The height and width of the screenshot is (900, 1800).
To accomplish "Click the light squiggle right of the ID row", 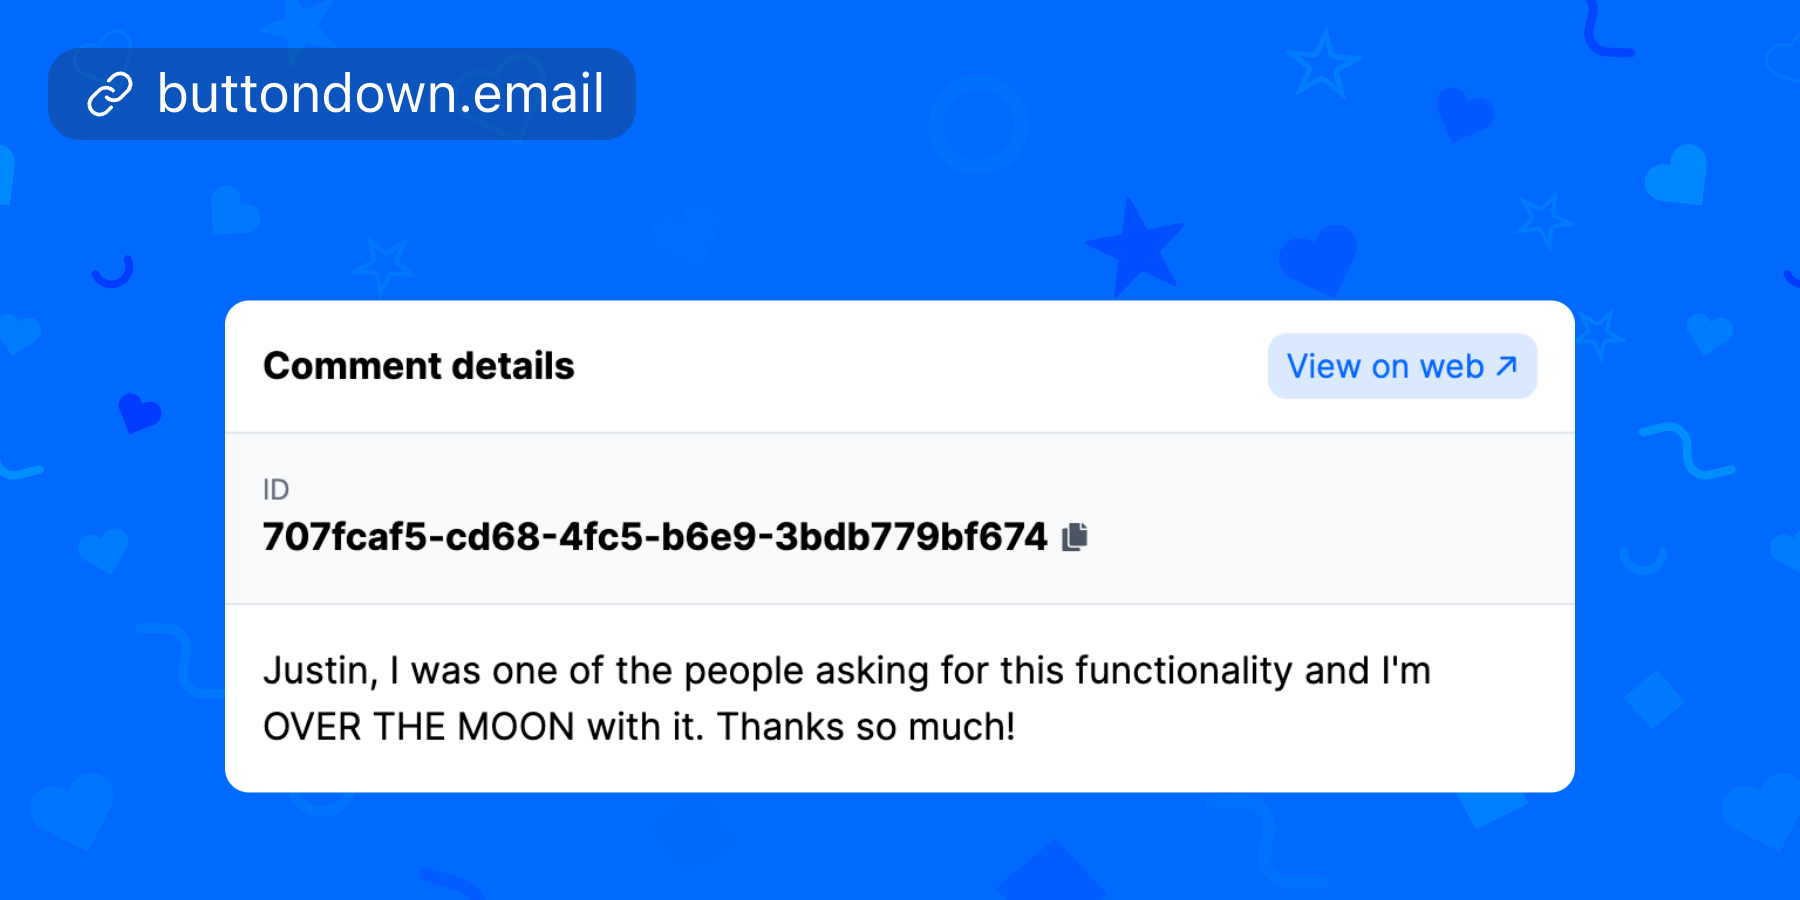I will [x=1686, y=451].
